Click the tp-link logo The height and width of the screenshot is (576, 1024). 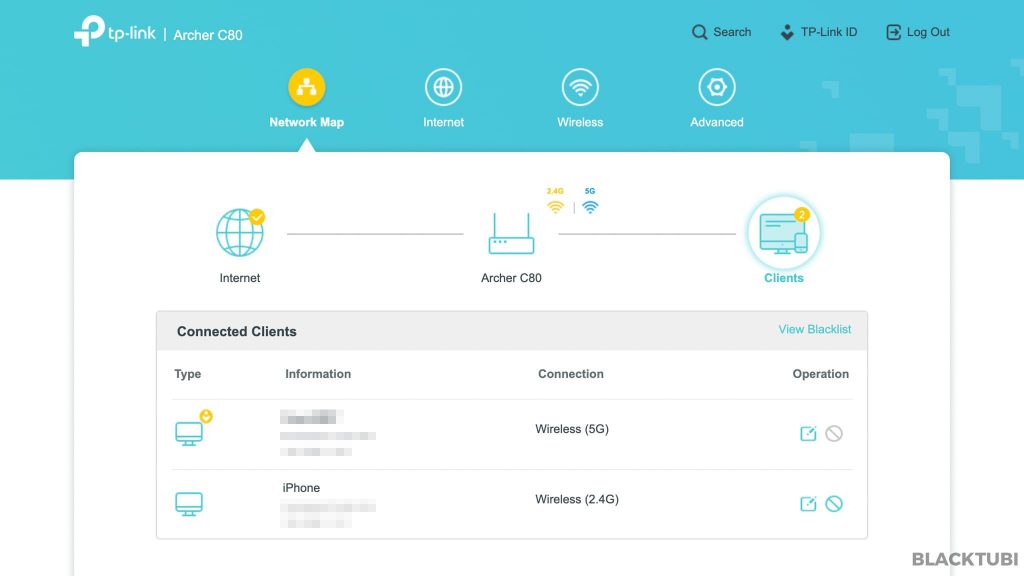point(115,31)
